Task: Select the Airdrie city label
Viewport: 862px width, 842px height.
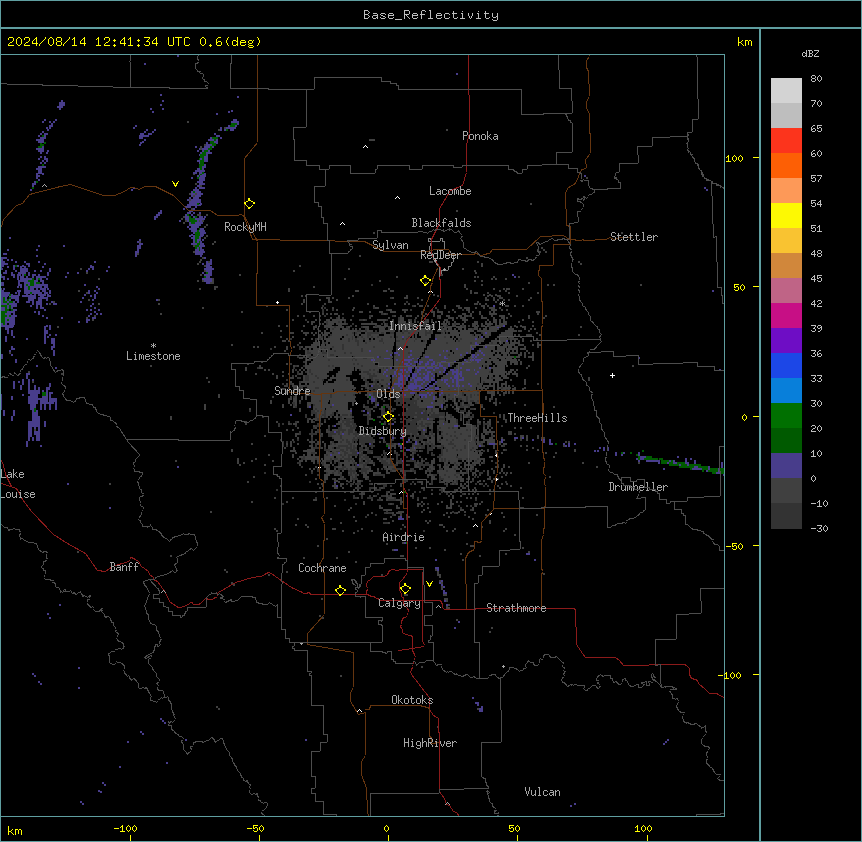Action: (x=403, y=537)
